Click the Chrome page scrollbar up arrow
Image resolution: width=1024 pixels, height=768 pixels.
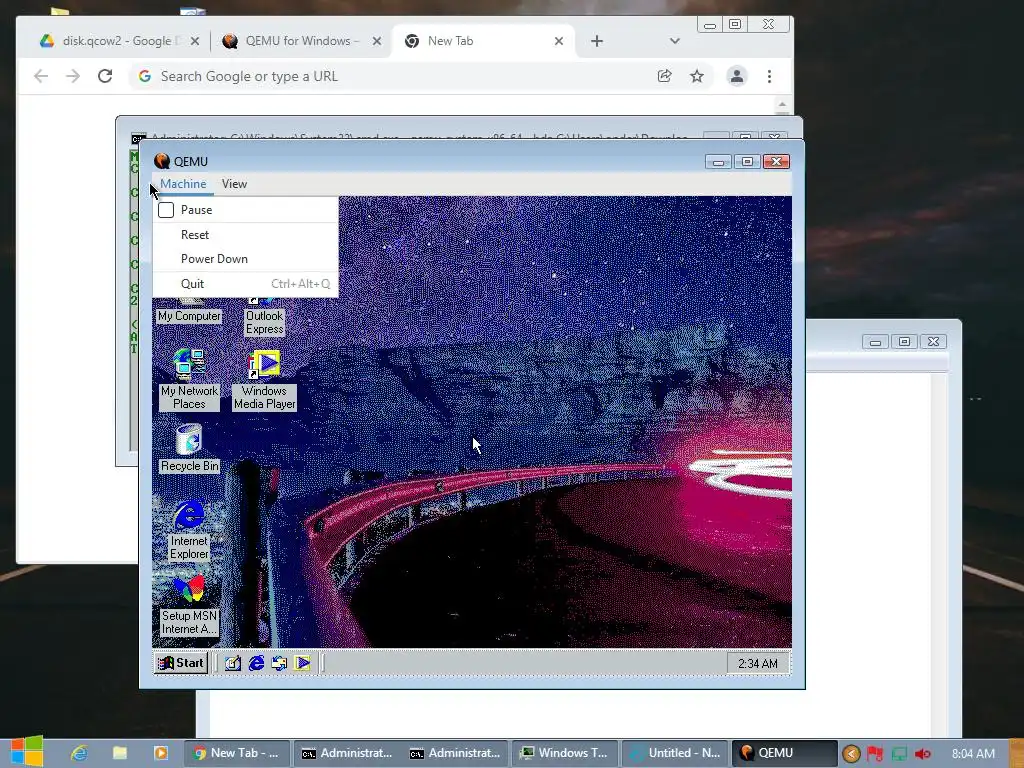click(x=782, y=104)
